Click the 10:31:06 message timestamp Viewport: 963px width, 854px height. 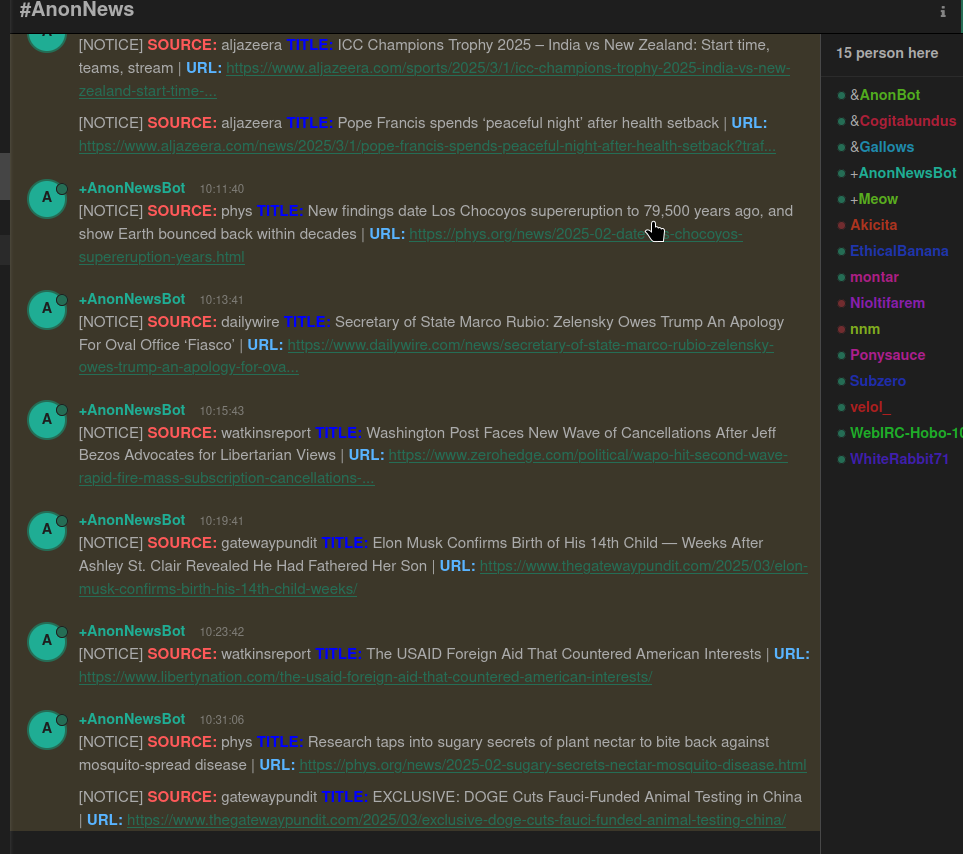click(x=222, y=720)
